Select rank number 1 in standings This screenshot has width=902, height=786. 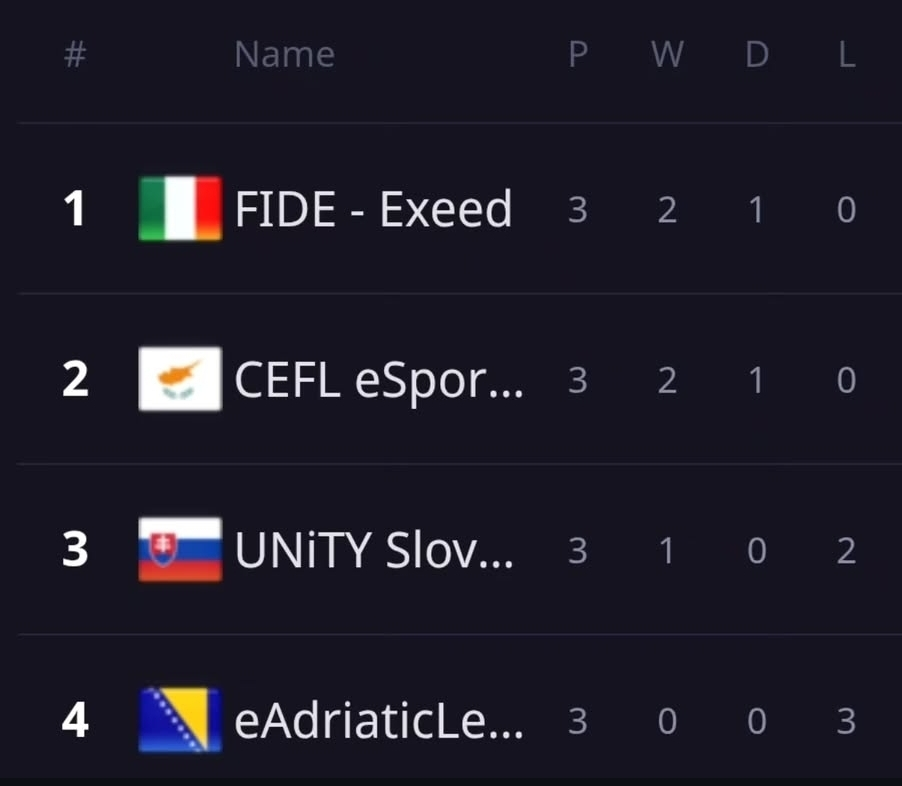click(75, 208)
